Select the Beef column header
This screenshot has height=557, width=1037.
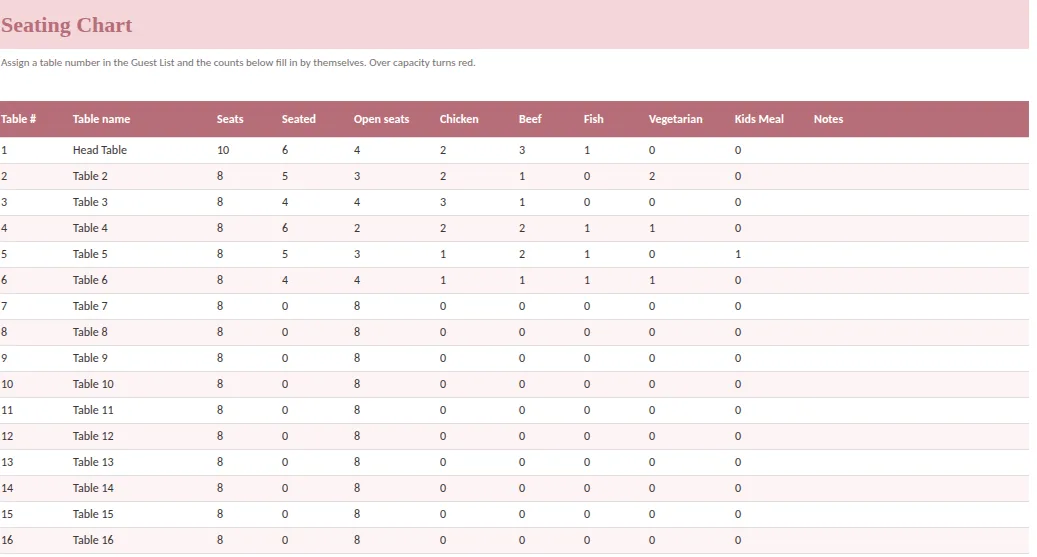point(530,119)
